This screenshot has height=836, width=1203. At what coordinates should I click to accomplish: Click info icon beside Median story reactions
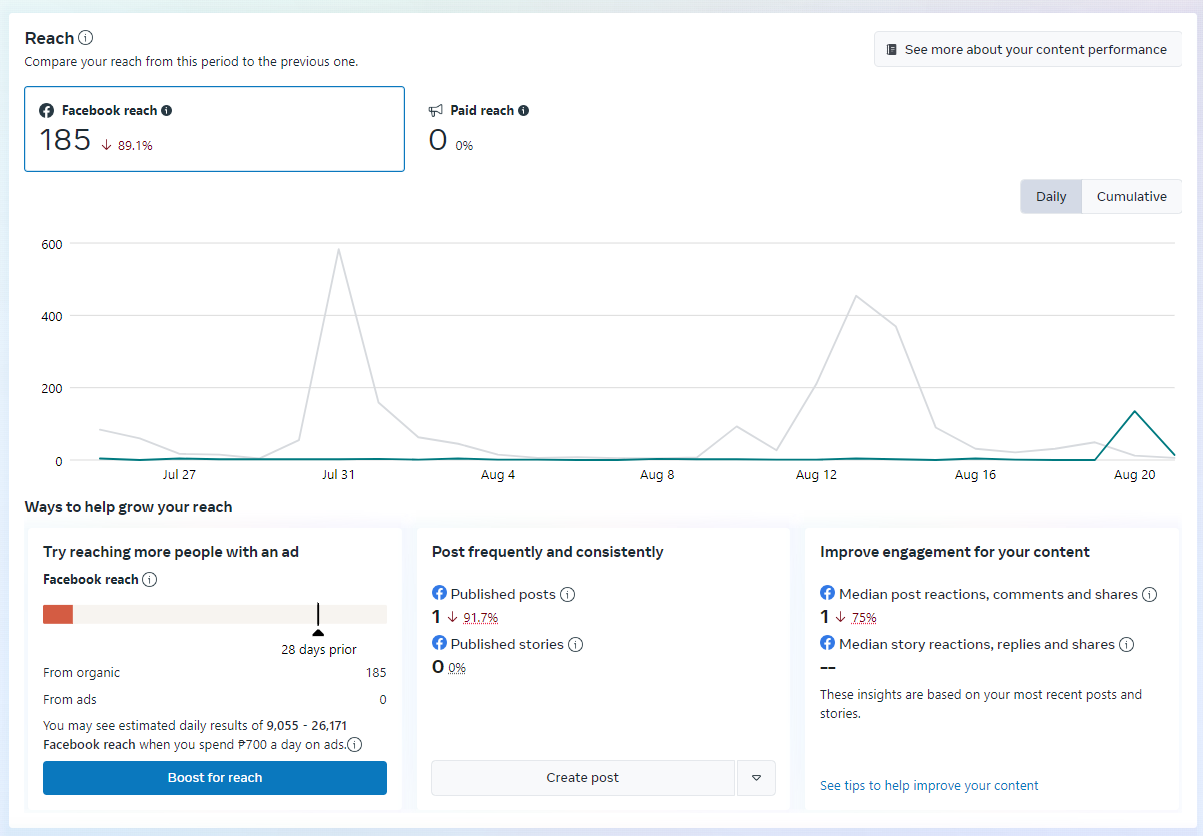[x=1126, y=644]
